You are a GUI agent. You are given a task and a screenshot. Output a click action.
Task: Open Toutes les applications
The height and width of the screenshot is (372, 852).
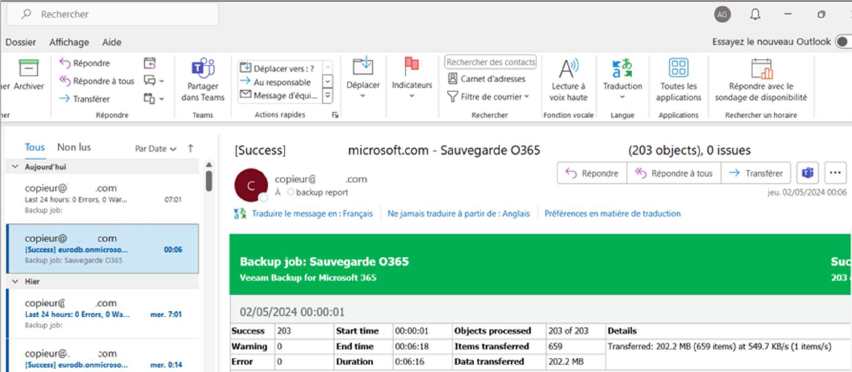[x=679, y=80]
